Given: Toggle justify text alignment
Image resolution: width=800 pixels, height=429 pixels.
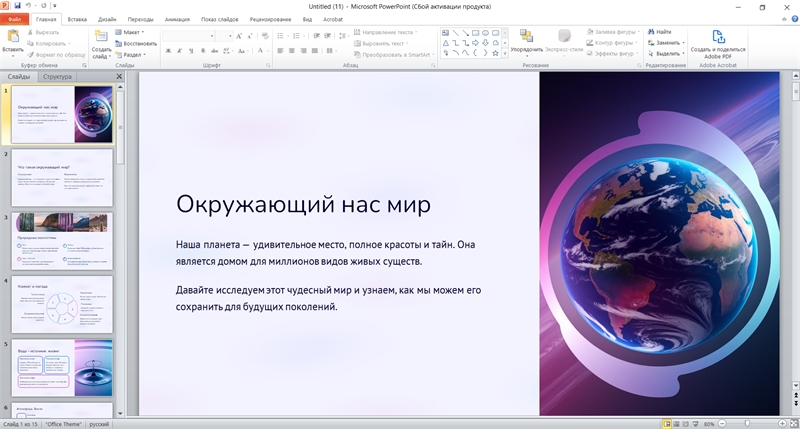Looking at the screenshot, I should click(315, 51).
